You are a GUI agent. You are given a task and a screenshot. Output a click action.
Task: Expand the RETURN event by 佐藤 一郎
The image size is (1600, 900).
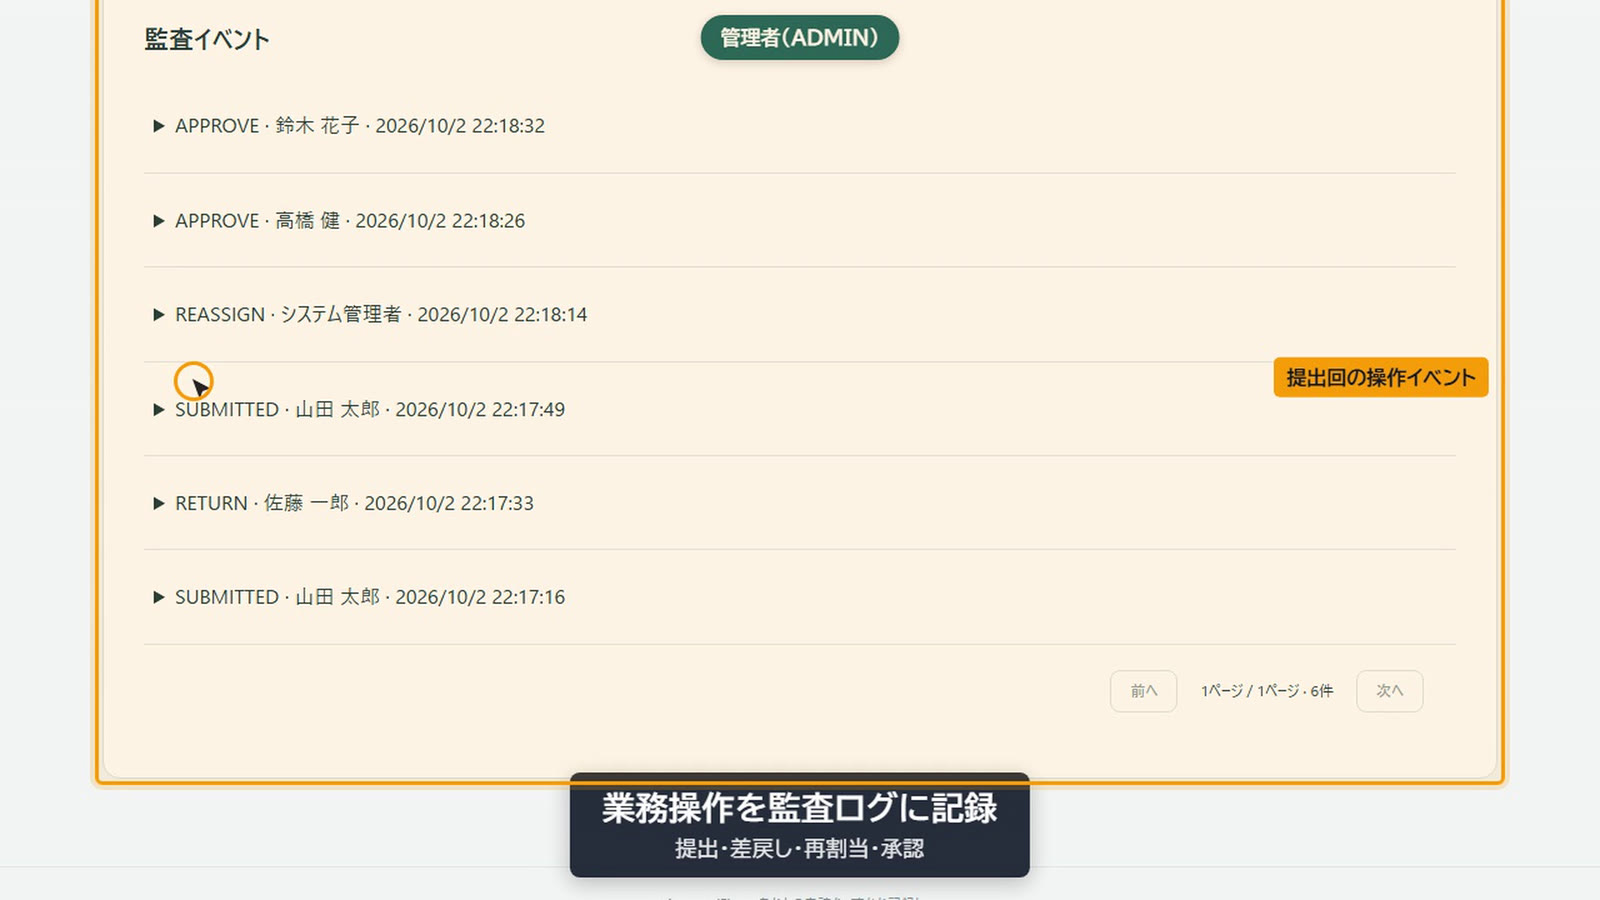(x=158, y=504)
